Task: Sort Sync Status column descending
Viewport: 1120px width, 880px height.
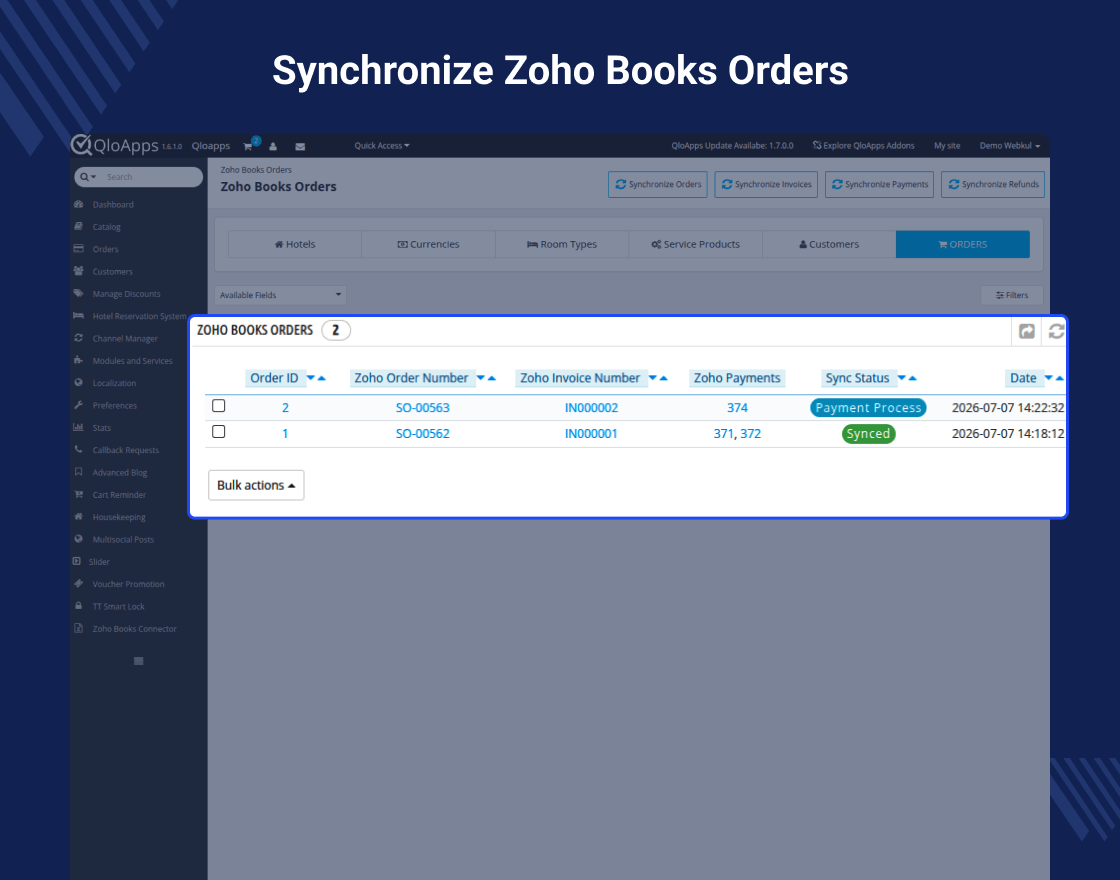Action: 901,378
